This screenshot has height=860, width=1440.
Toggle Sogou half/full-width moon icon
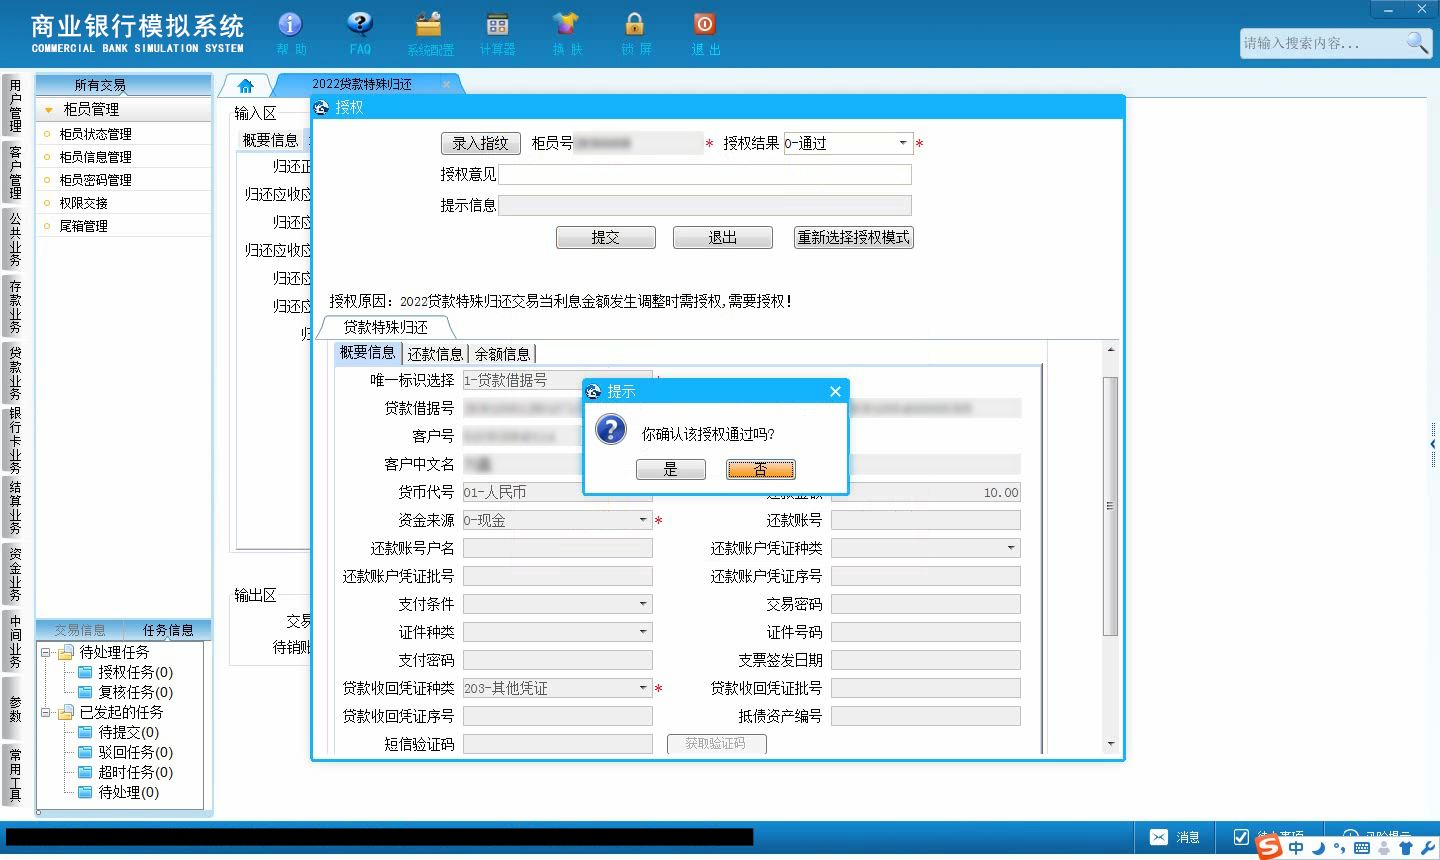tap(1318, 848)
